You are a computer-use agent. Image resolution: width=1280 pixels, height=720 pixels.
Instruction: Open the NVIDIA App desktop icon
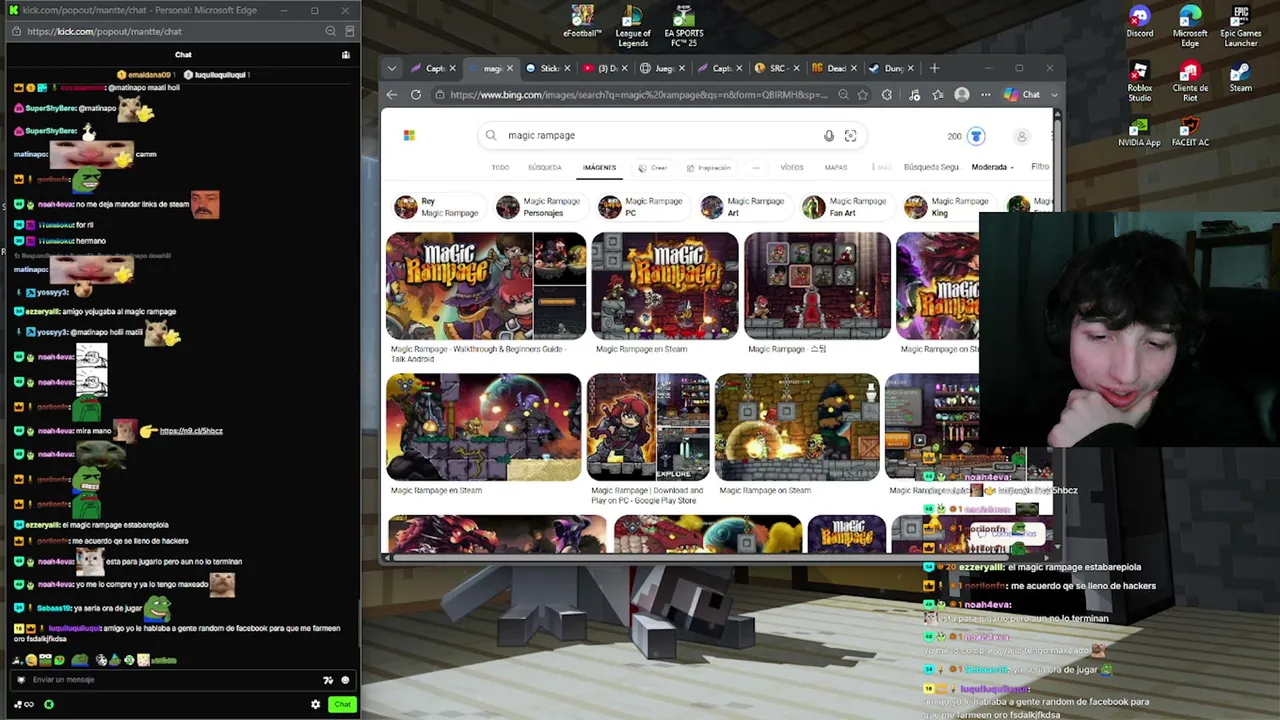pos(1139,132)
